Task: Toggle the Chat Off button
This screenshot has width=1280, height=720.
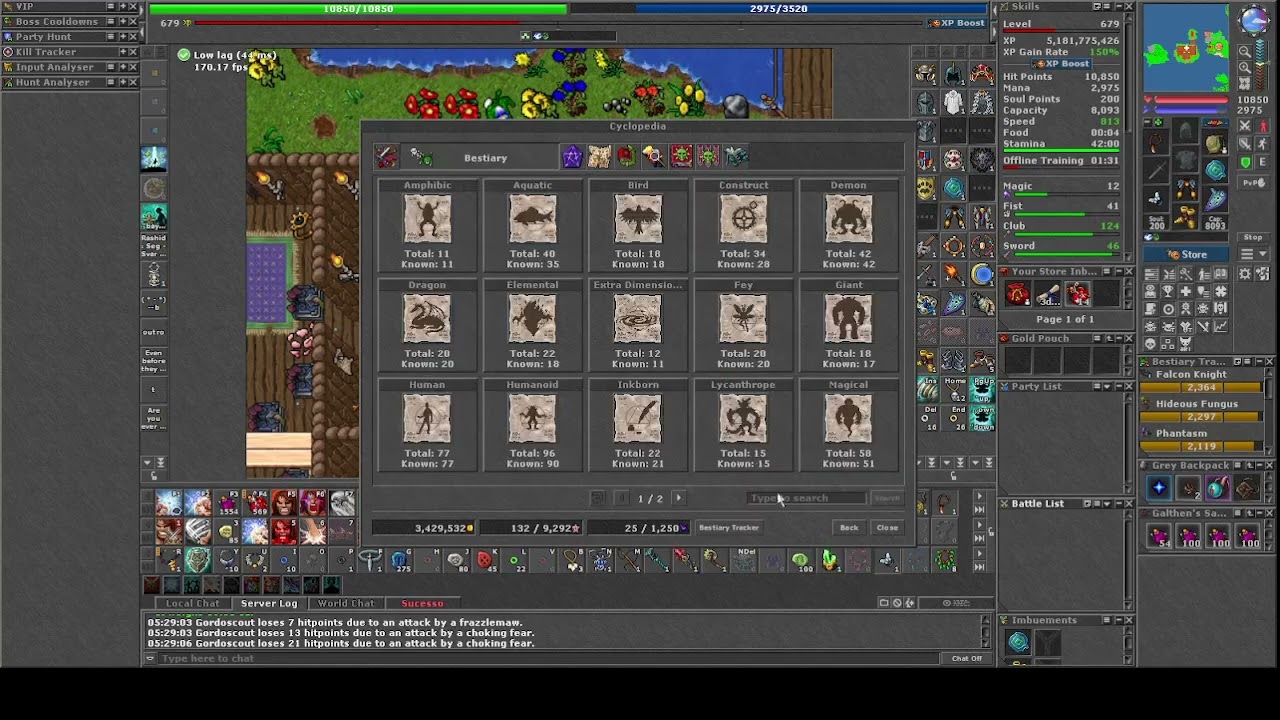Action: [967, 658]
